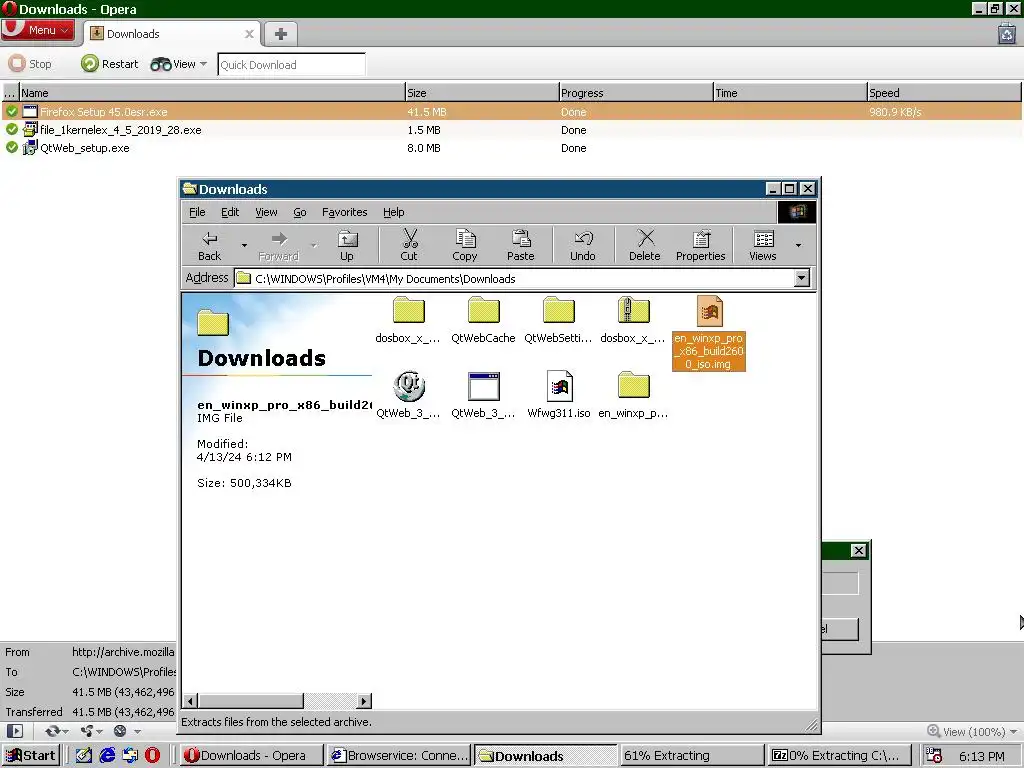Select the QtWebCache folder
1024x768 pixels.
(x=483, y=320)
